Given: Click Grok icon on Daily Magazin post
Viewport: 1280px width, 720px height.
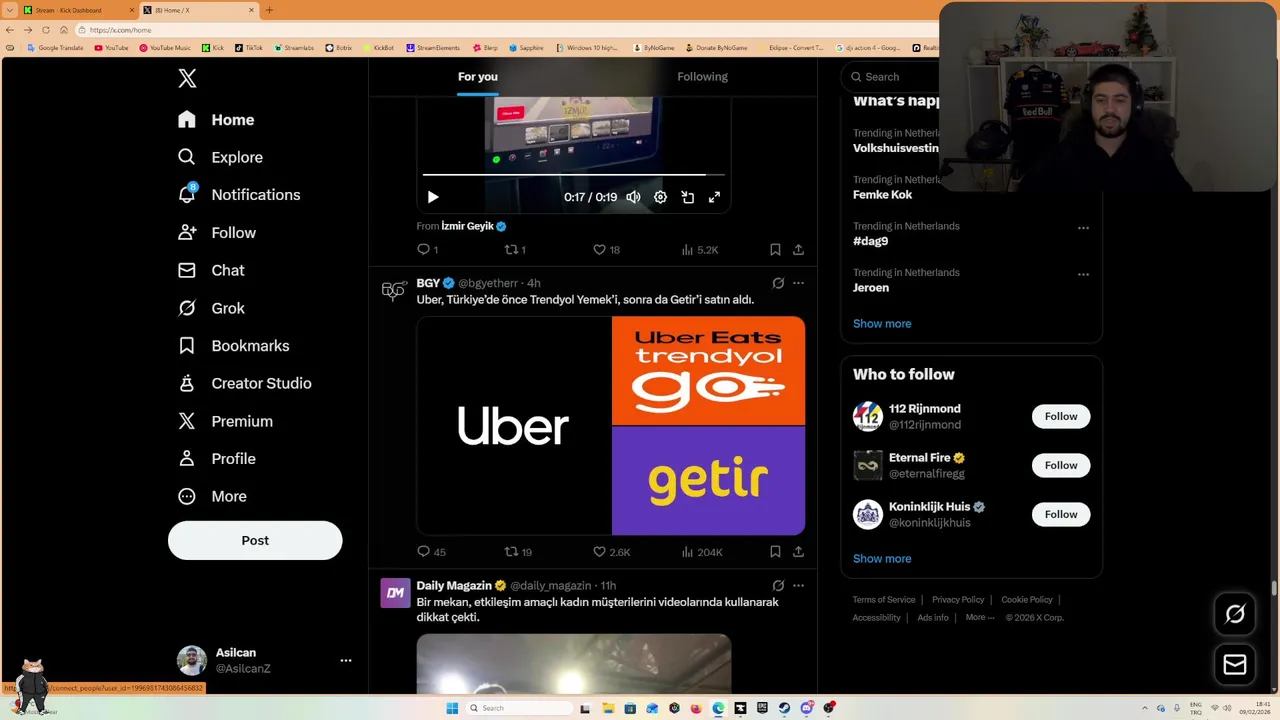Looking at the screenshot, I should click(x=778, y=586).
